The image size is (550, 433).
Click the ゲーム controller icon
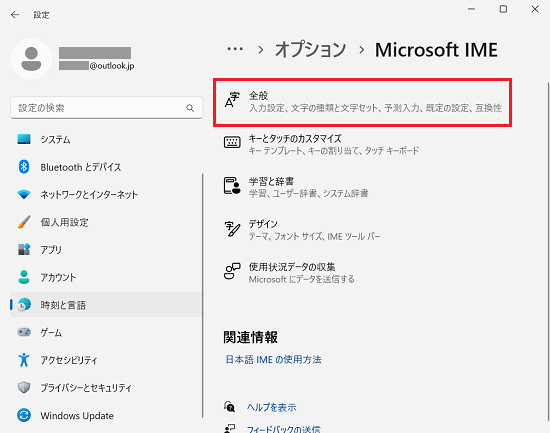(x=24, y=332)
